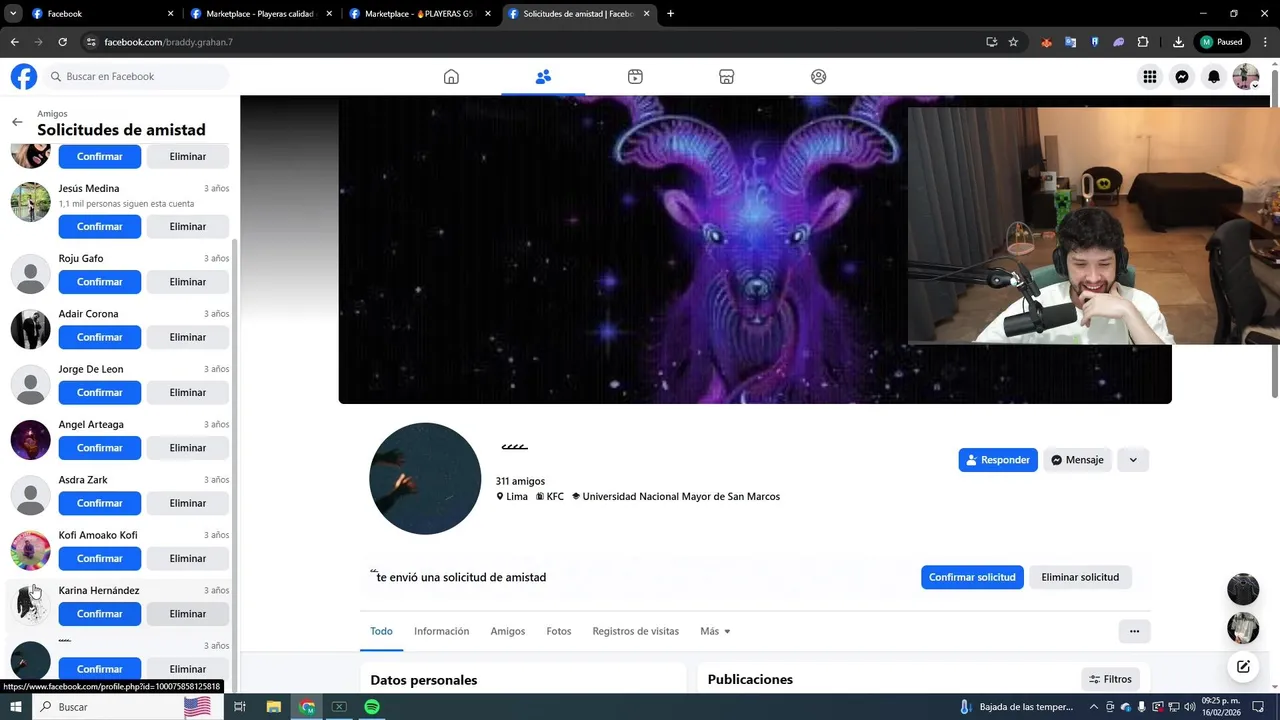Open Spotify from the taskbar
Screen dimensions: 1280x720
coord(372,707)
